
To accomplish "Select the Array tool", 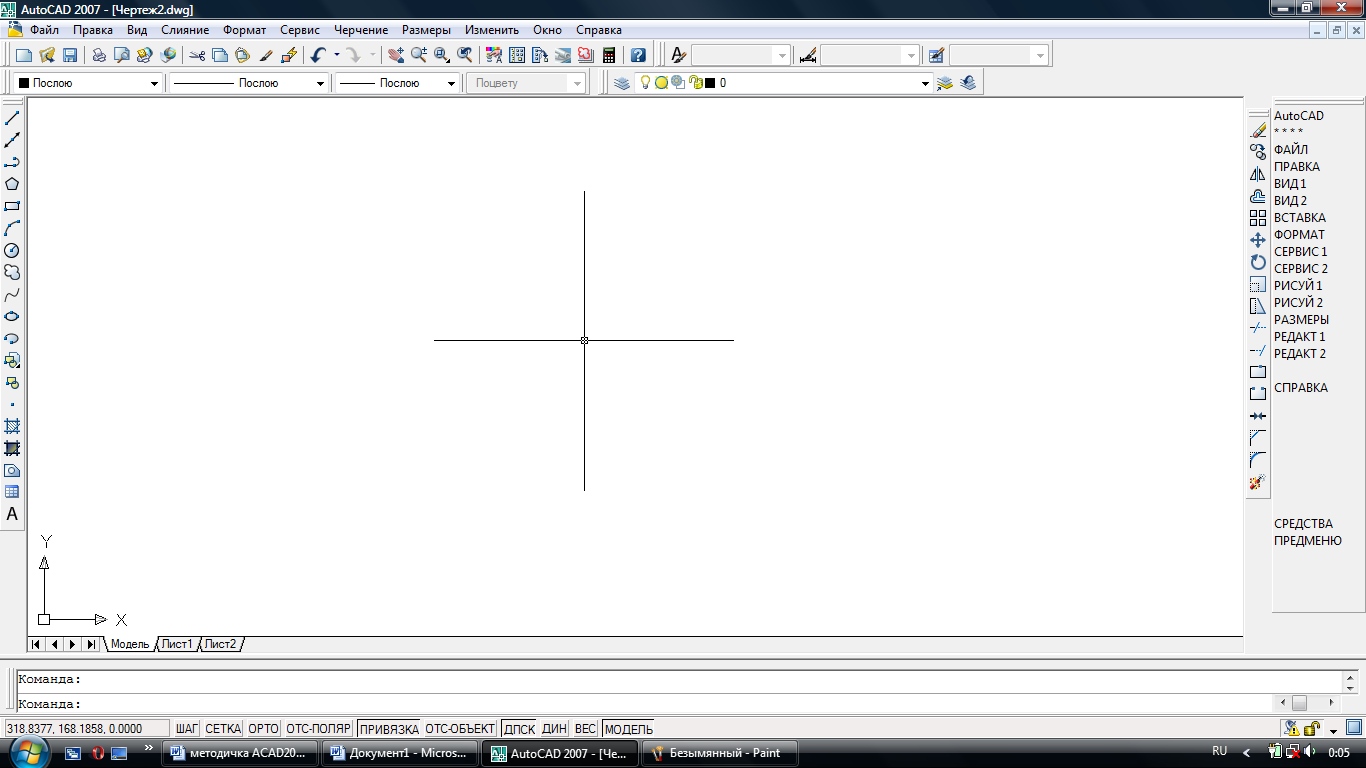I will tap(1258, 218).
